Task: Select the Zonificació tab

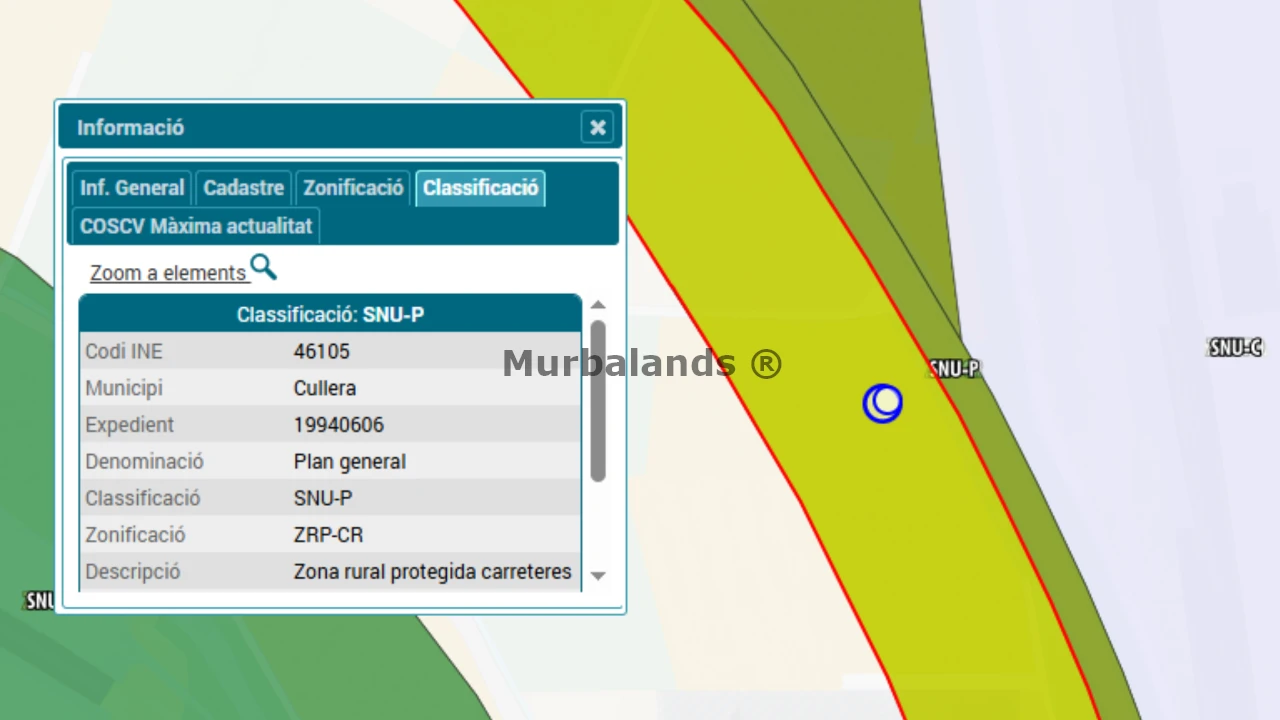Action: [353, 188]
